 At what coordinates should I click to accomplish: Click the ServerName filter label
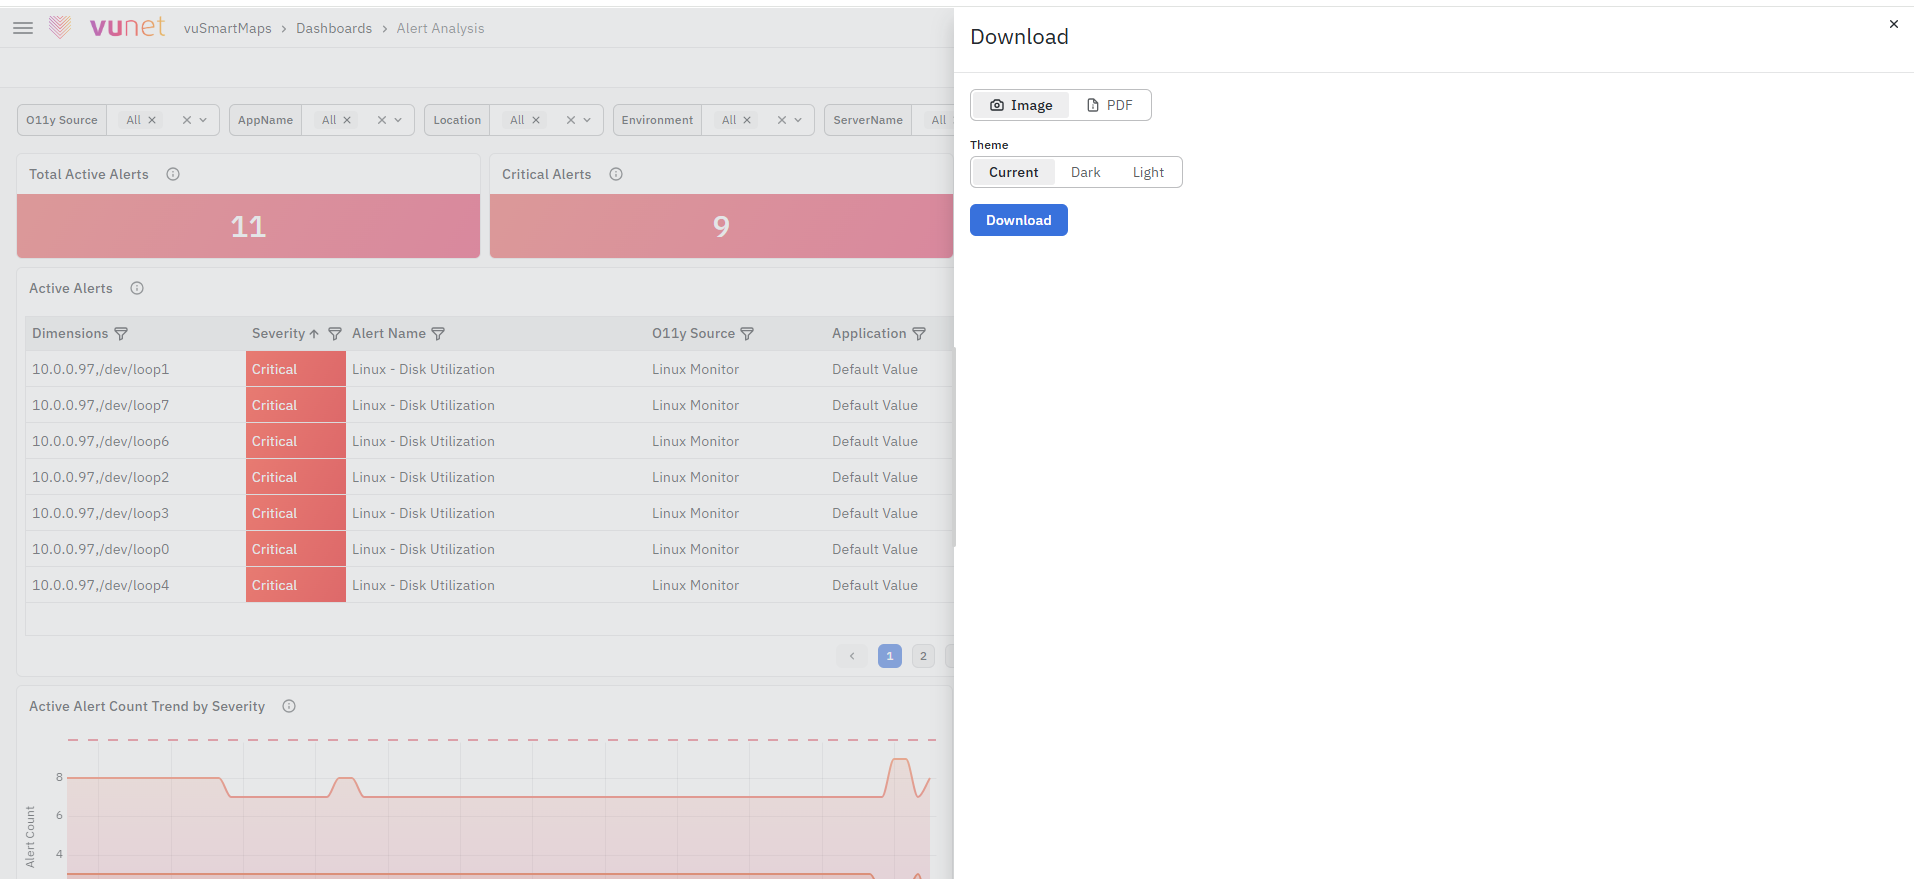[868, 120]
